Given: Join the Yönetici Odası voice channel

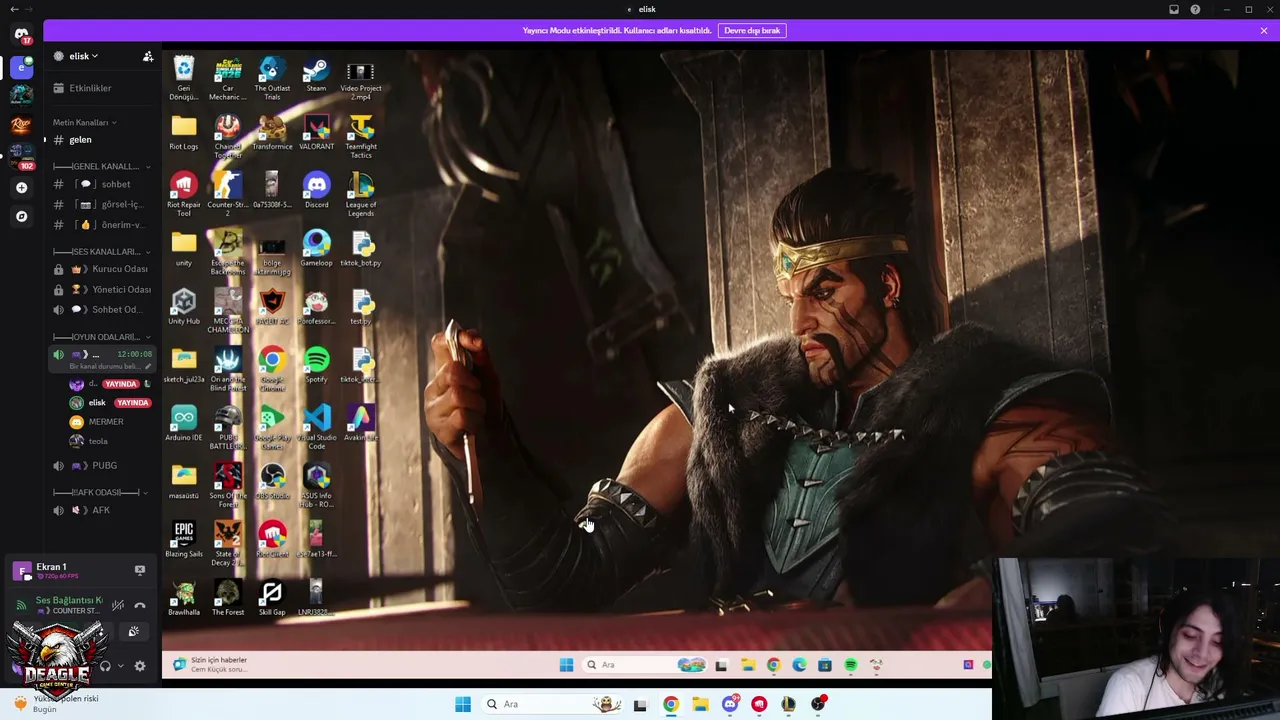Looking at the screenshot, I should click(103, 289).
